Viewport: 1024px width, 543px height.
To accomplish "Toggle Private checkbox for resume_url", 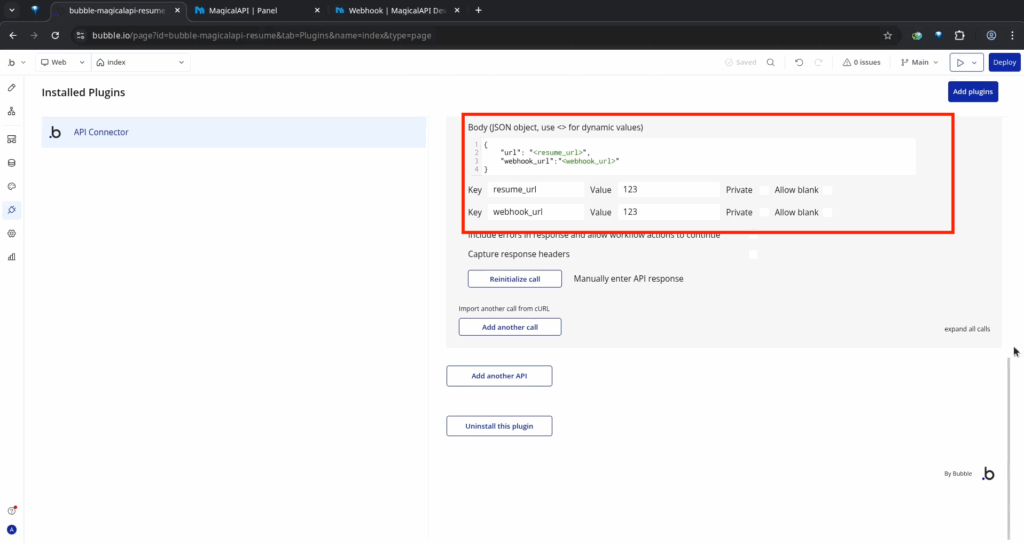I will pos(763,190).
